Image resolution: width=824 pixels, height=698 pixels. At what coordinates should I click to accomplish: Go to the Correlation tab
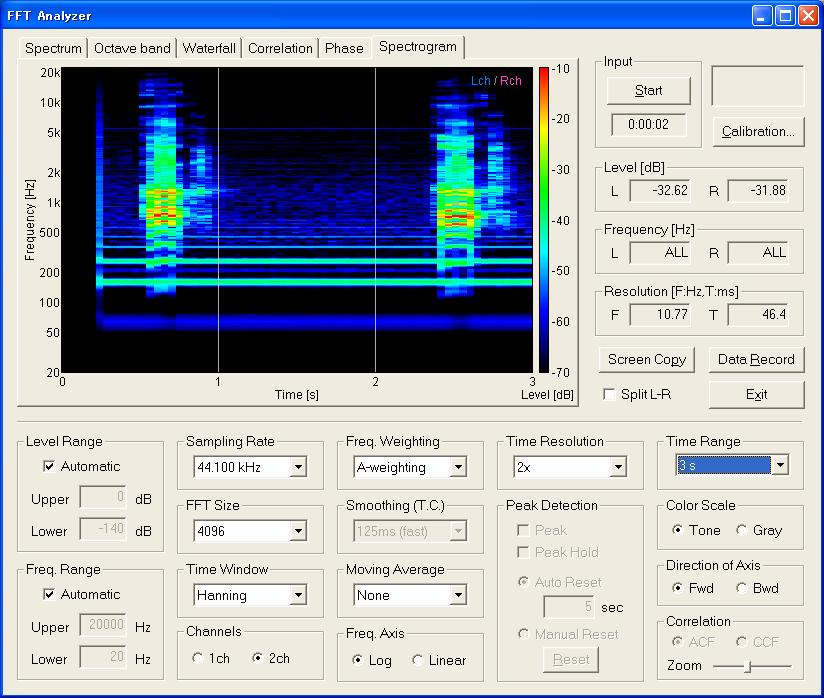[x=280, y=48]
